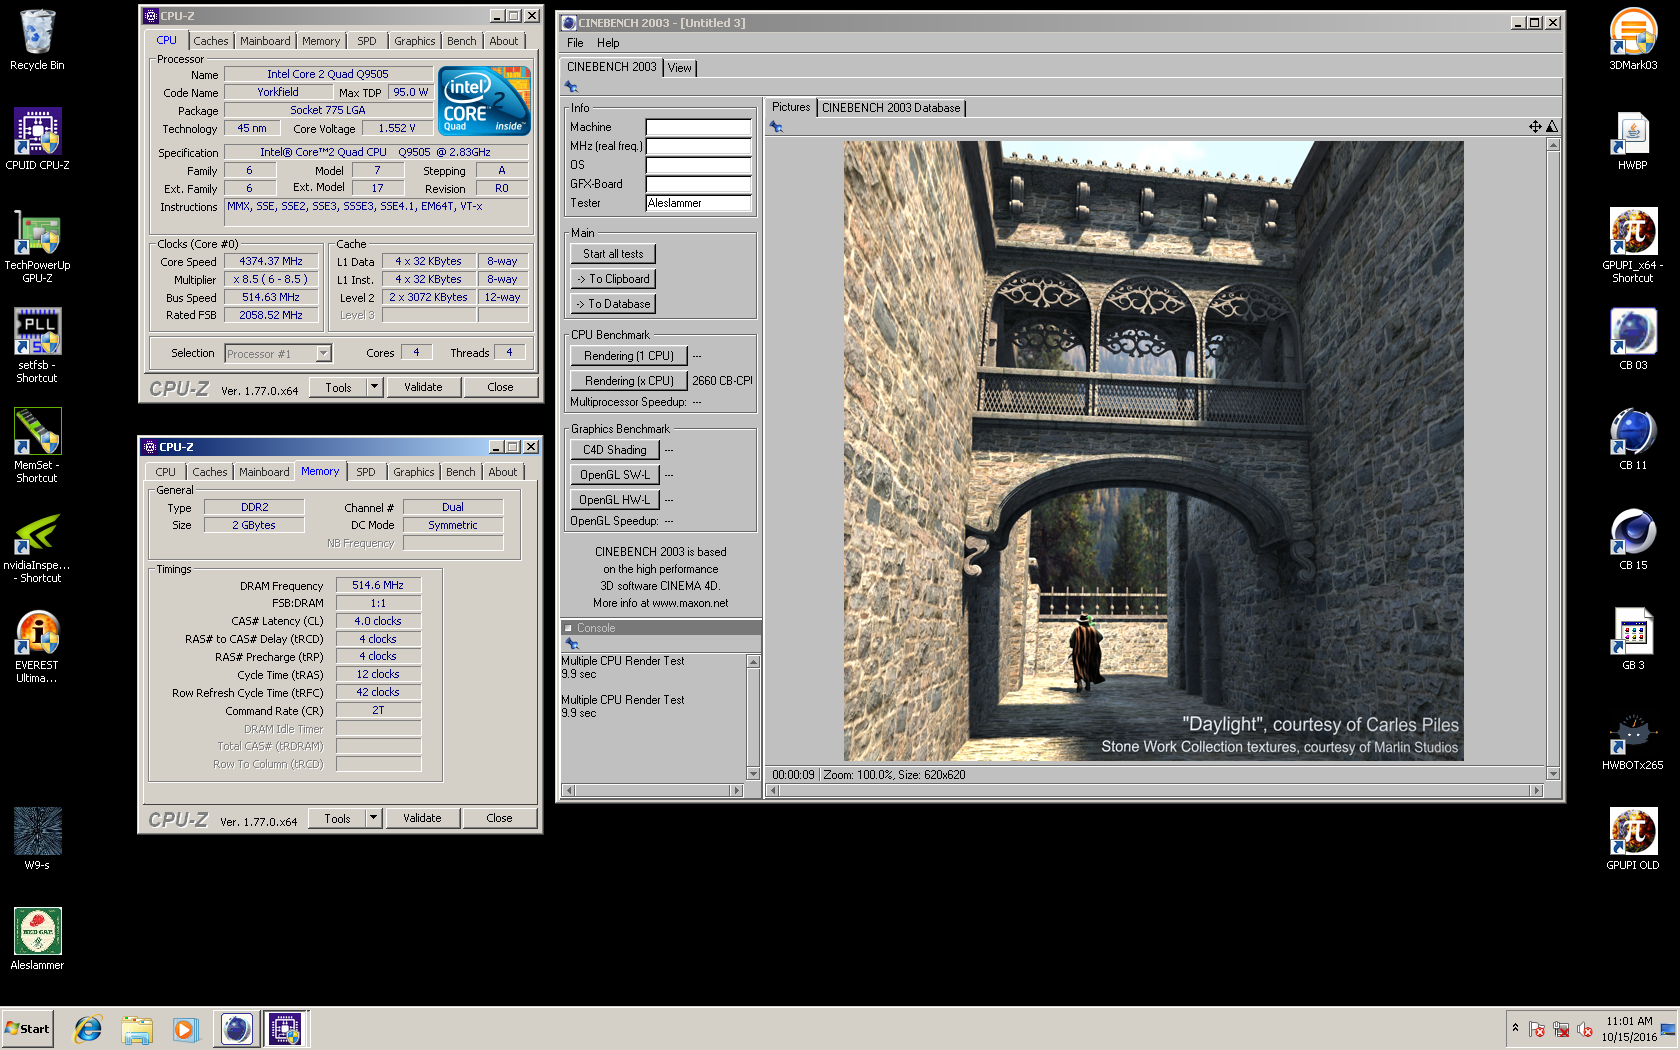The image size is (1680, 1050).
Task: Switch to the CINEBENCH 2003 Database tab
Action: pos(891,108)
